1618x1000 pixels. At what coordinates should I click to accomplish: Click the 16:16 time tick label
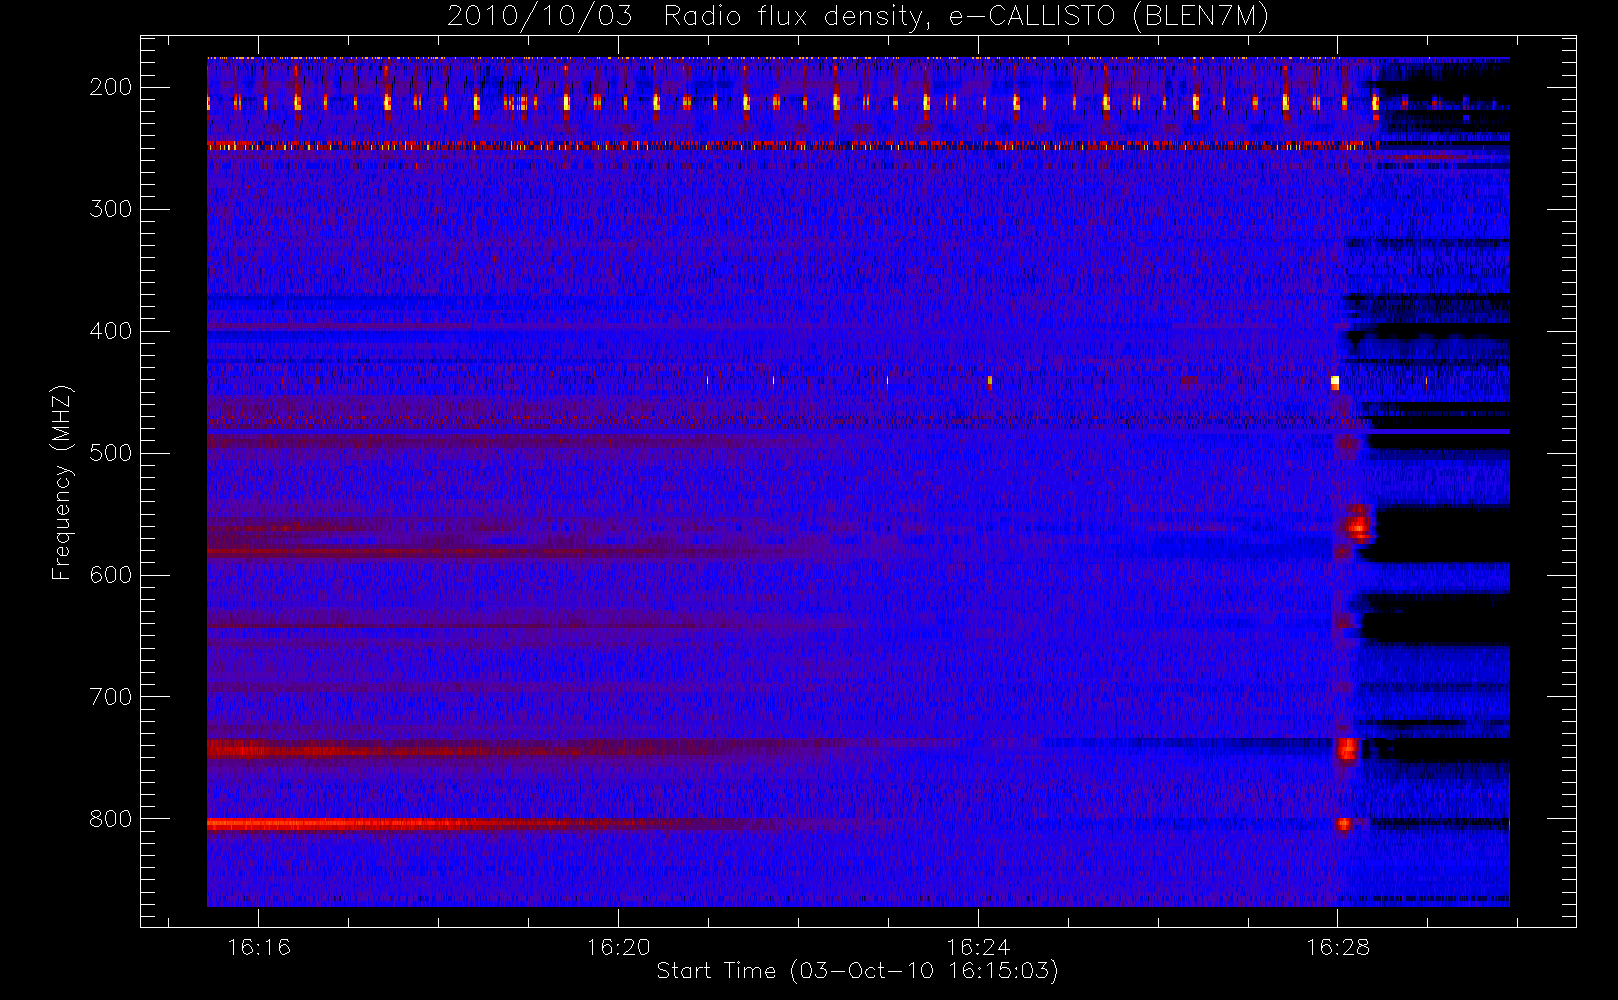coord(259,947)
